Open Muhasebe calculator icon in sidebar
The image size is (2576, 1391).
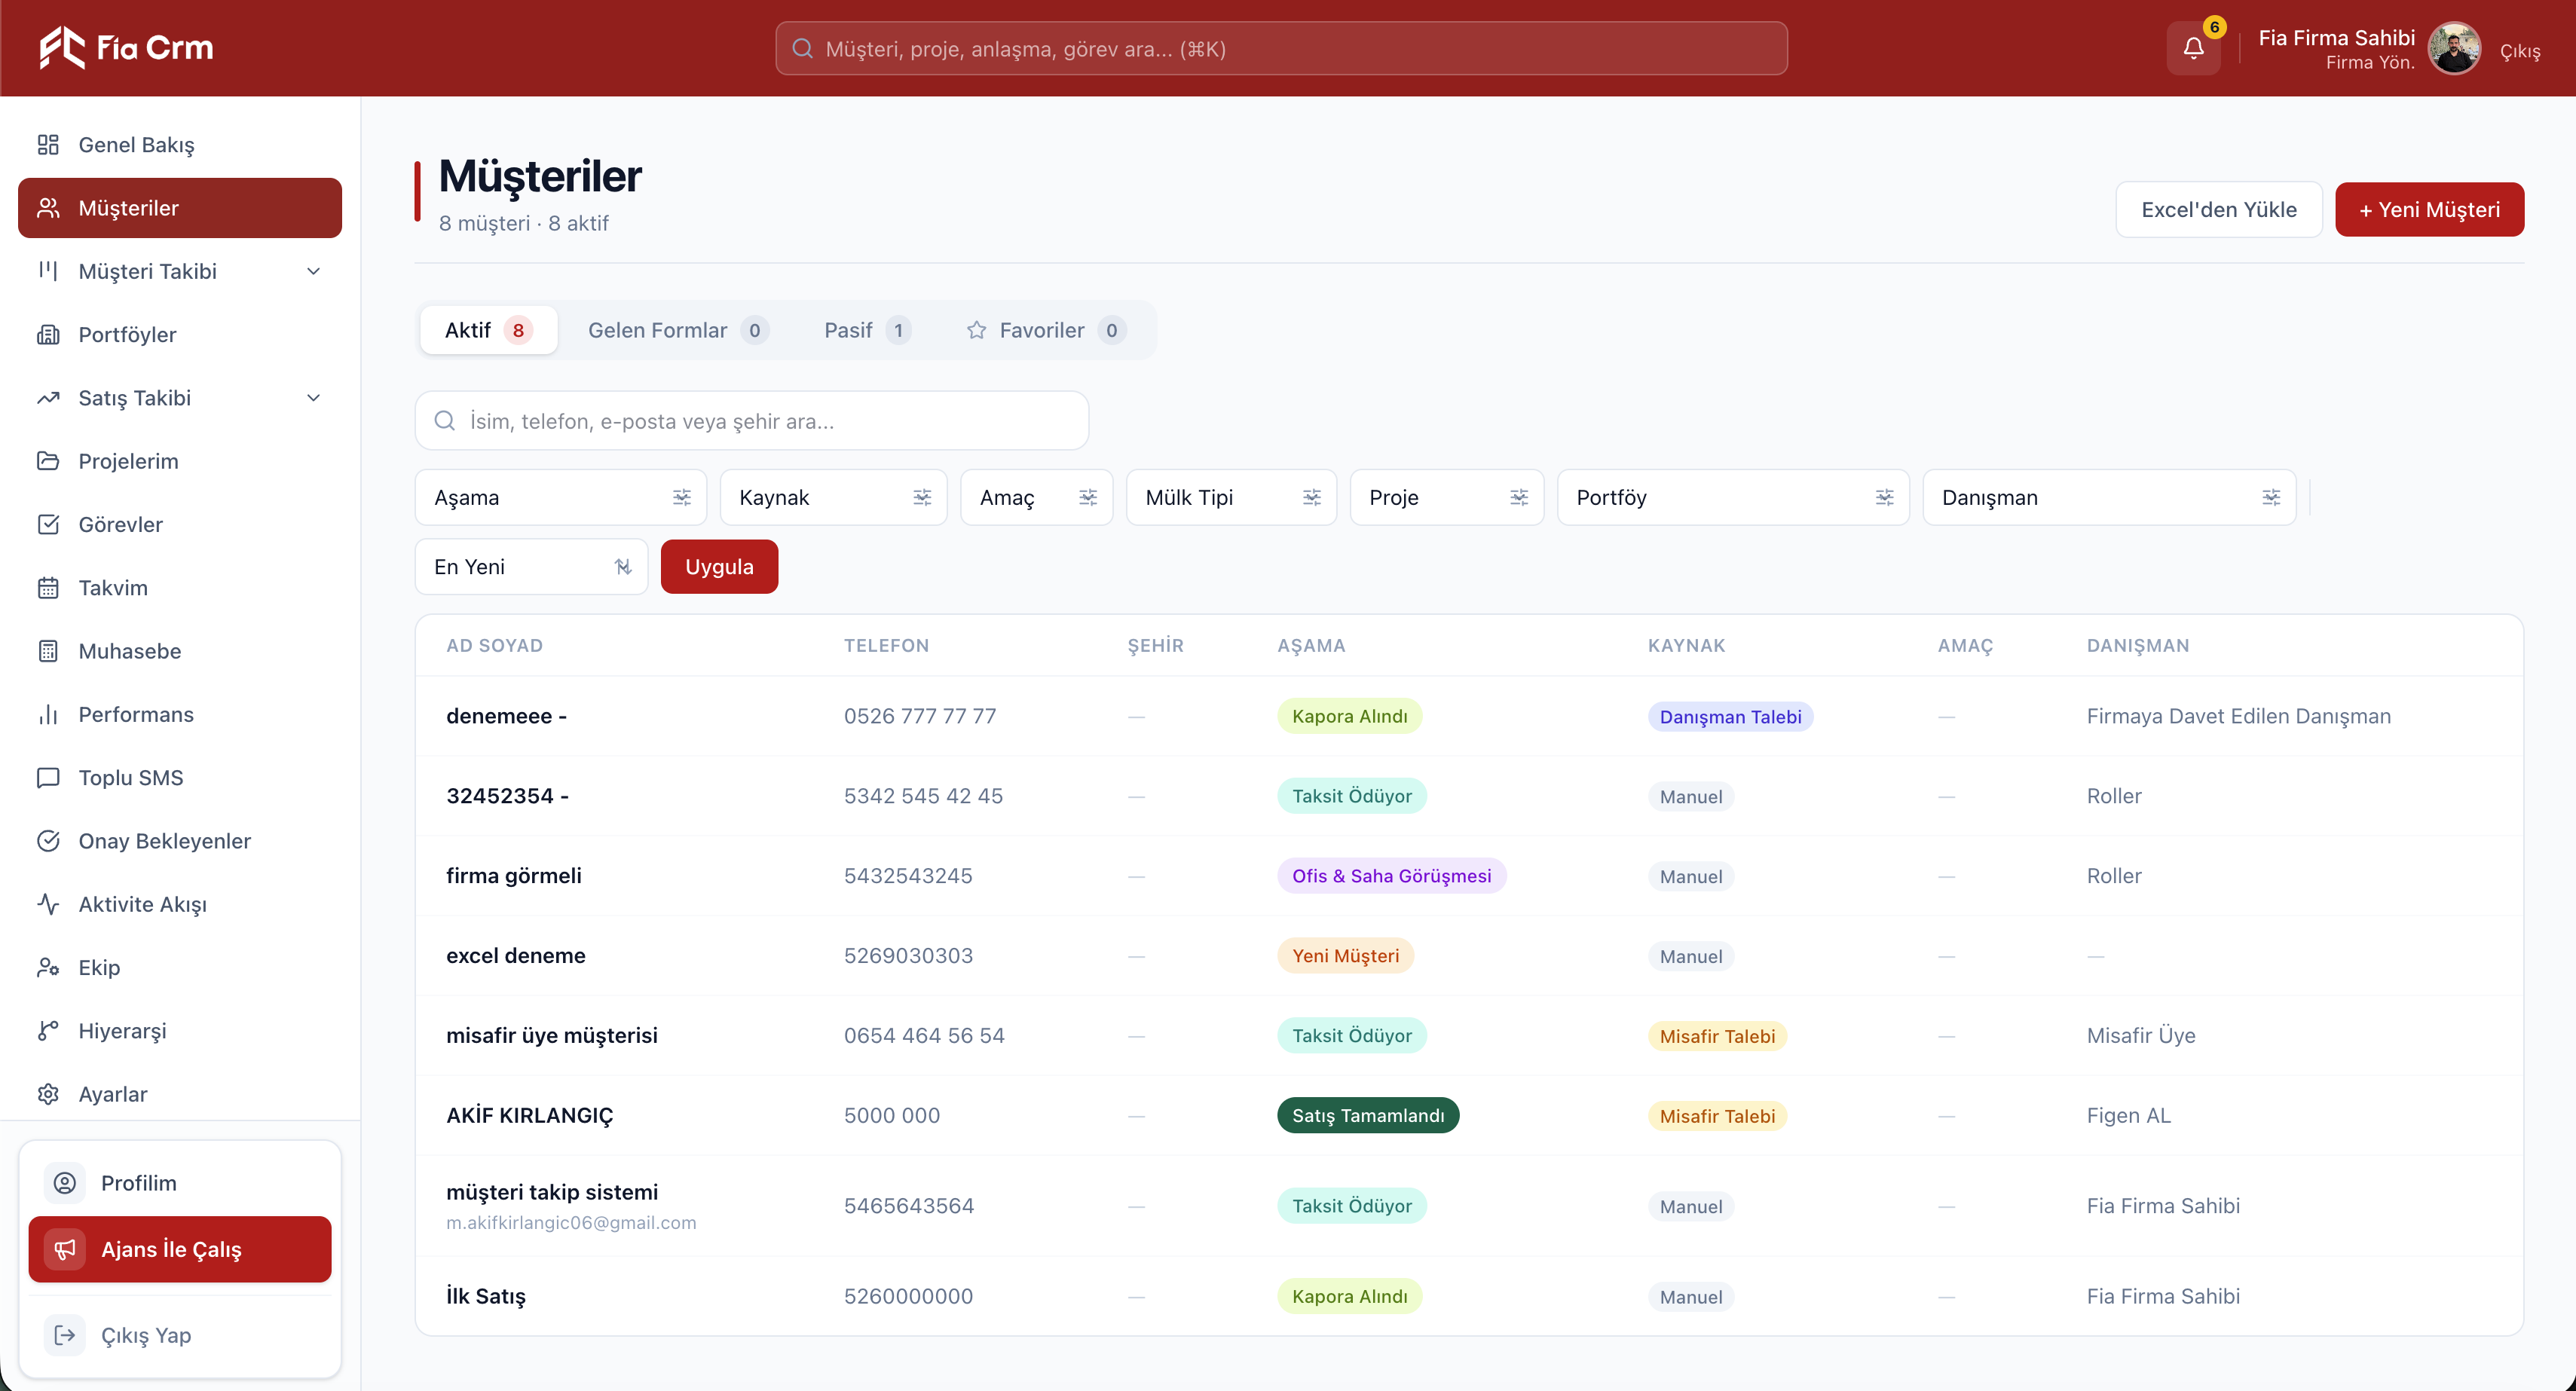point(48,651)
